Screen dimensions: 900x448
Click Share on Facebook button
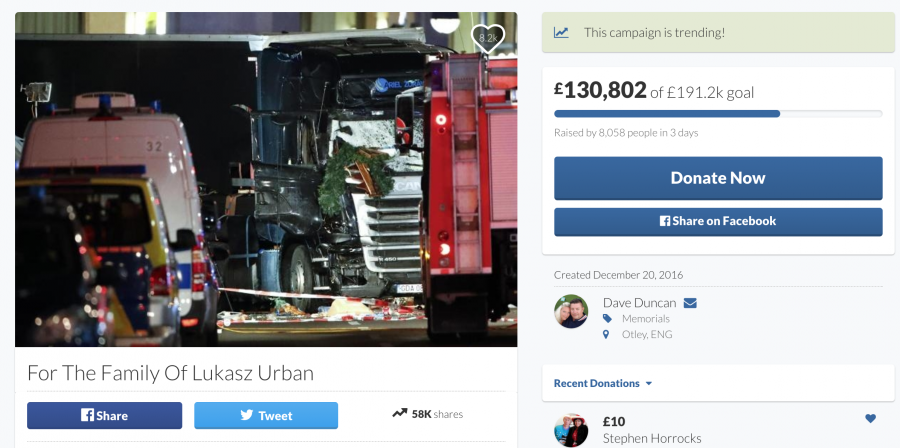[x=718, y=221]
